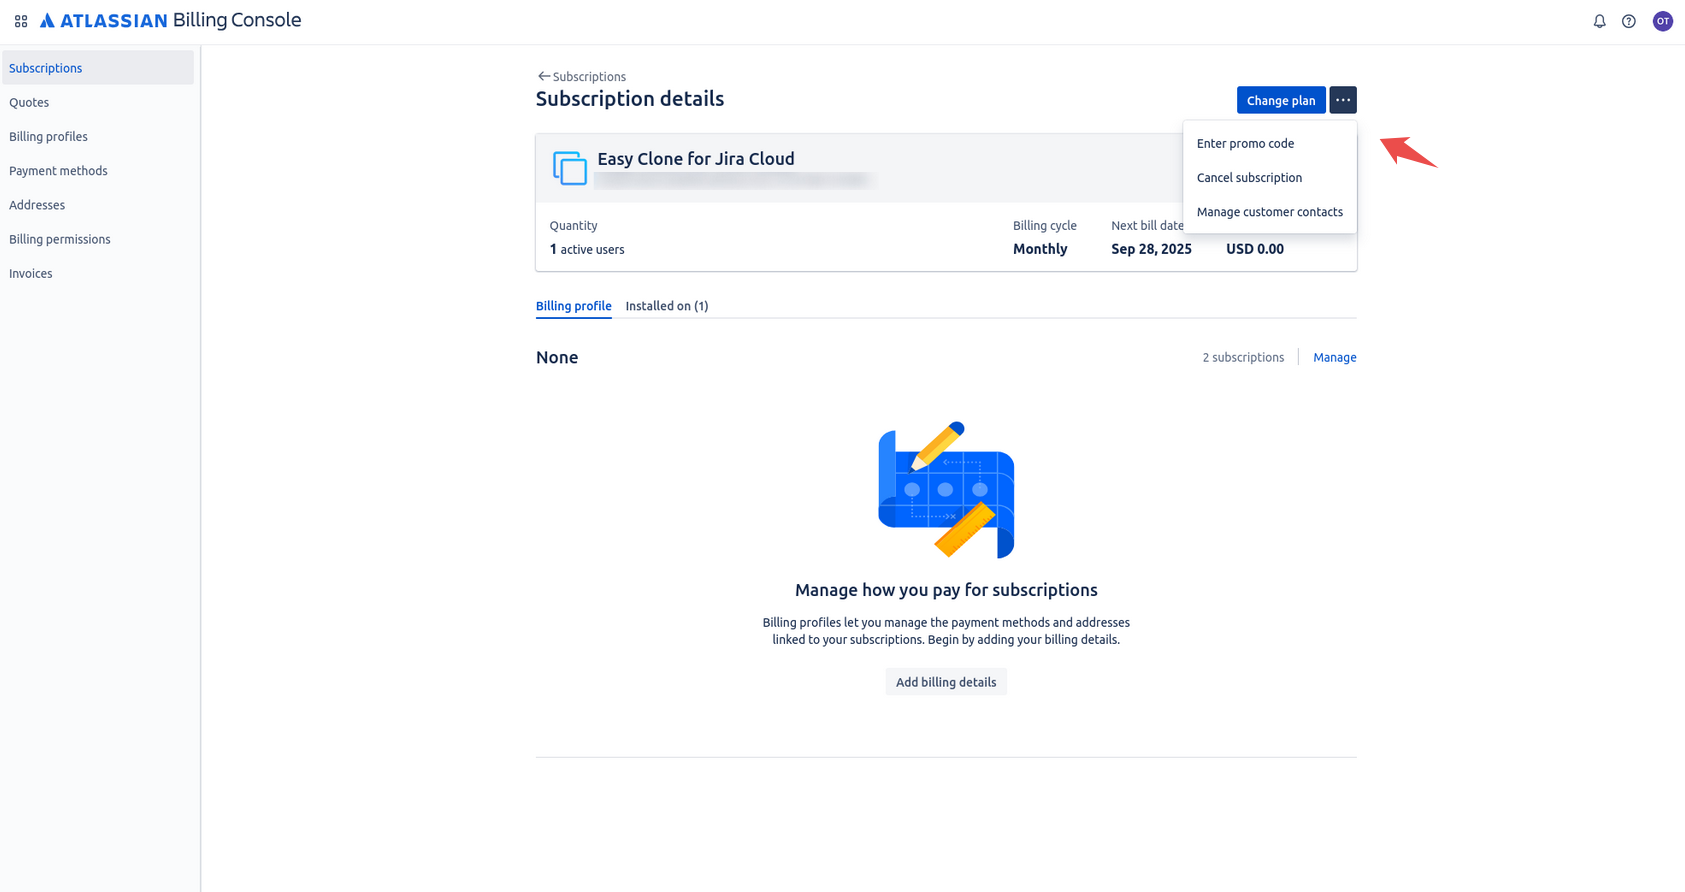Viewport: 1685px width, 892px height.
Task: Click the blueprint illustration image
Action: click(x=946, y=490)
